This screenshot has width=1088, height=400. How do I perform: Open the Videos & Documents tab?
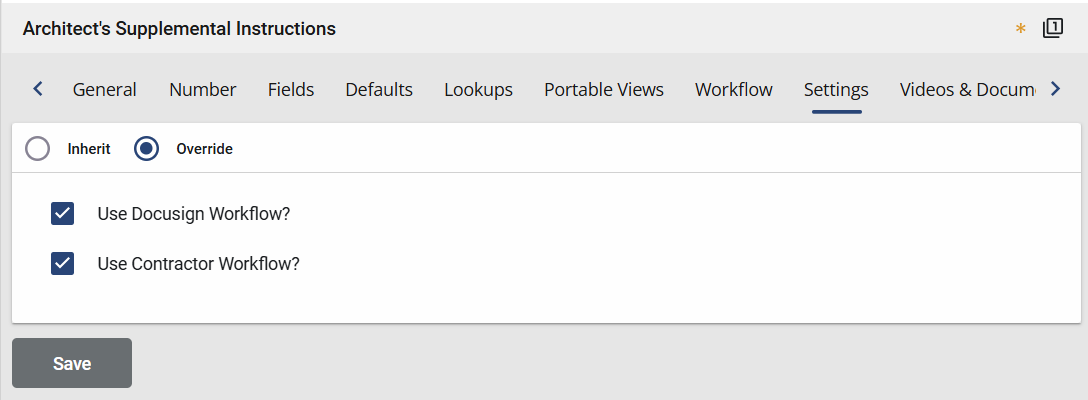(x=966, y=90)
